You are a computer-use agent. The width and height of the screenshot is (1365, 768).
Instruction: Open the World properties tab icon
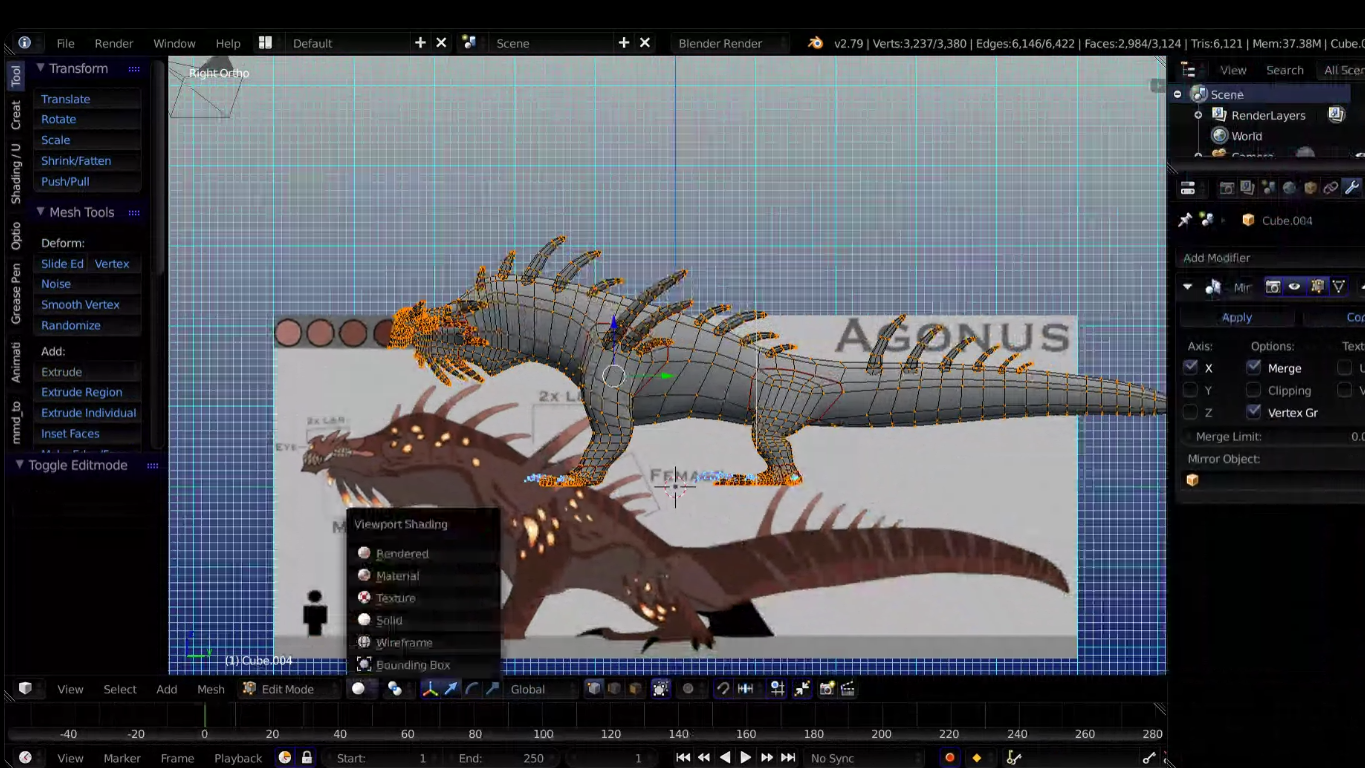point(1289,188)
